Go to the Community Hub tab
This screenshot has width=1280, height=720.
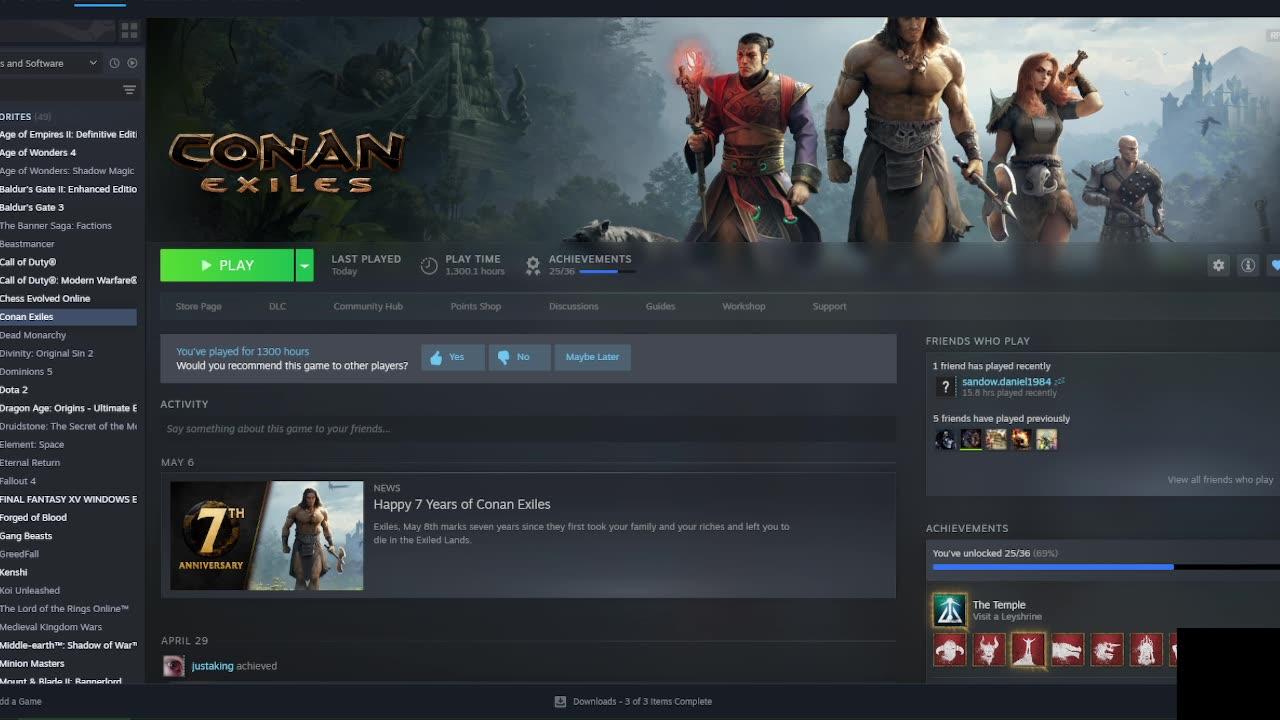368,307
